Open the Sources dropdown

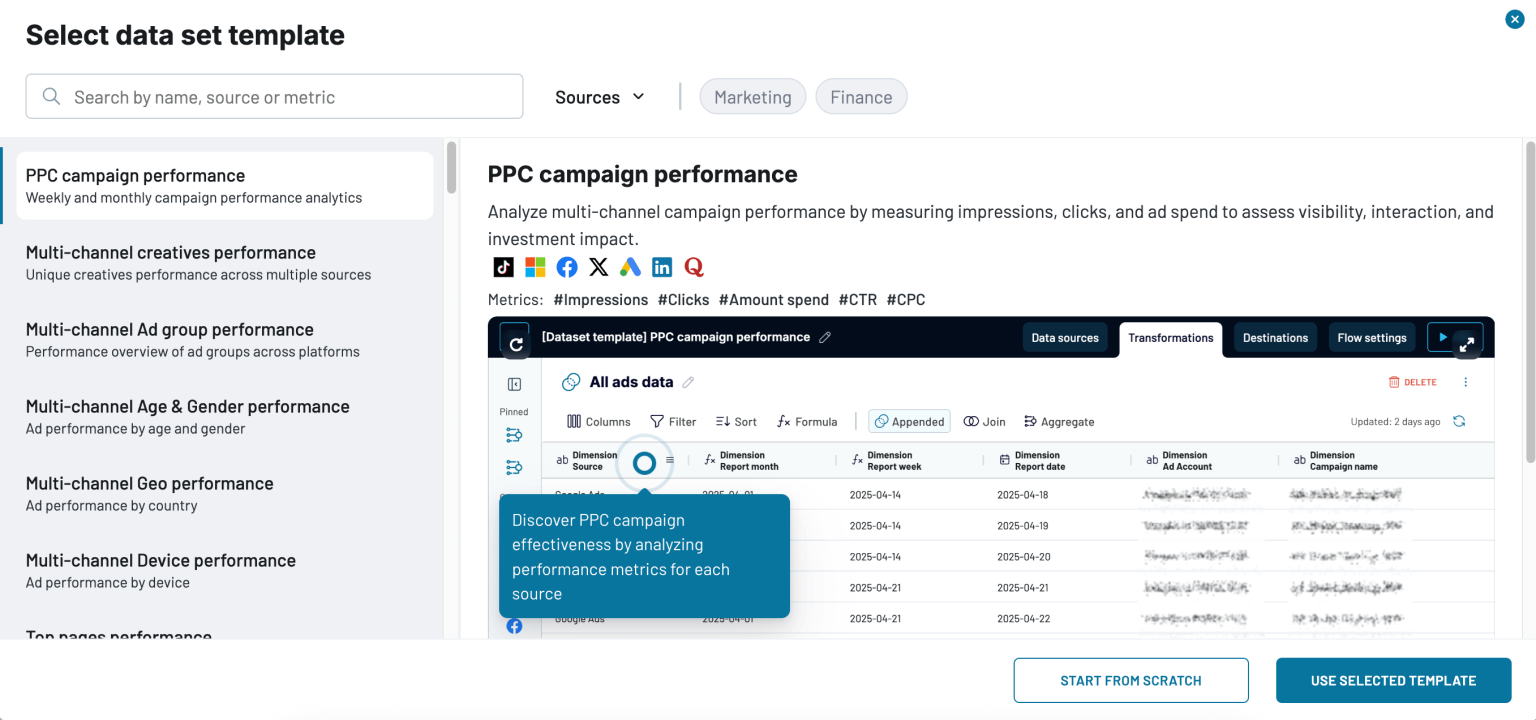600,97
